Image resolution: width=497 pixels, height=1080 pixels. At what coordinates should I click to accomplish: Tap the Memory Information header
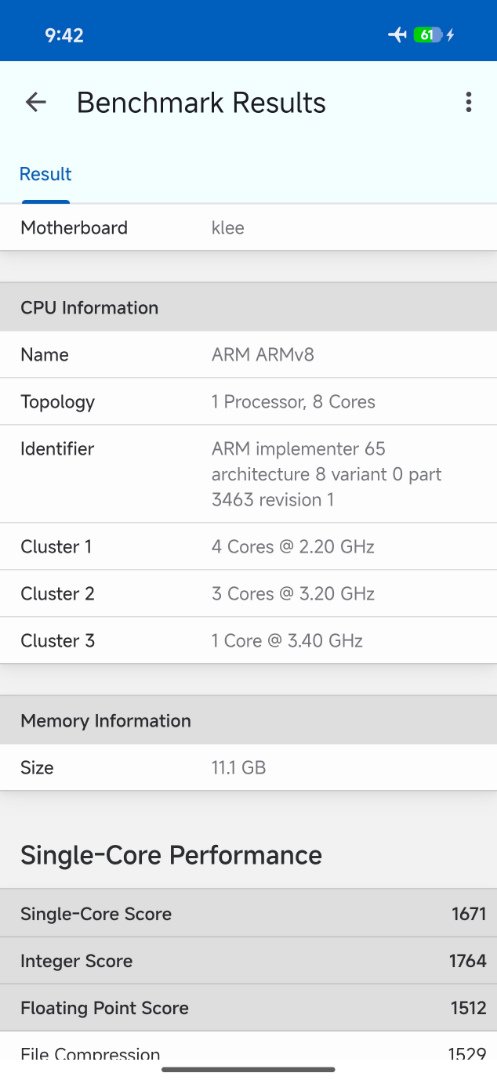coord(248,720)
